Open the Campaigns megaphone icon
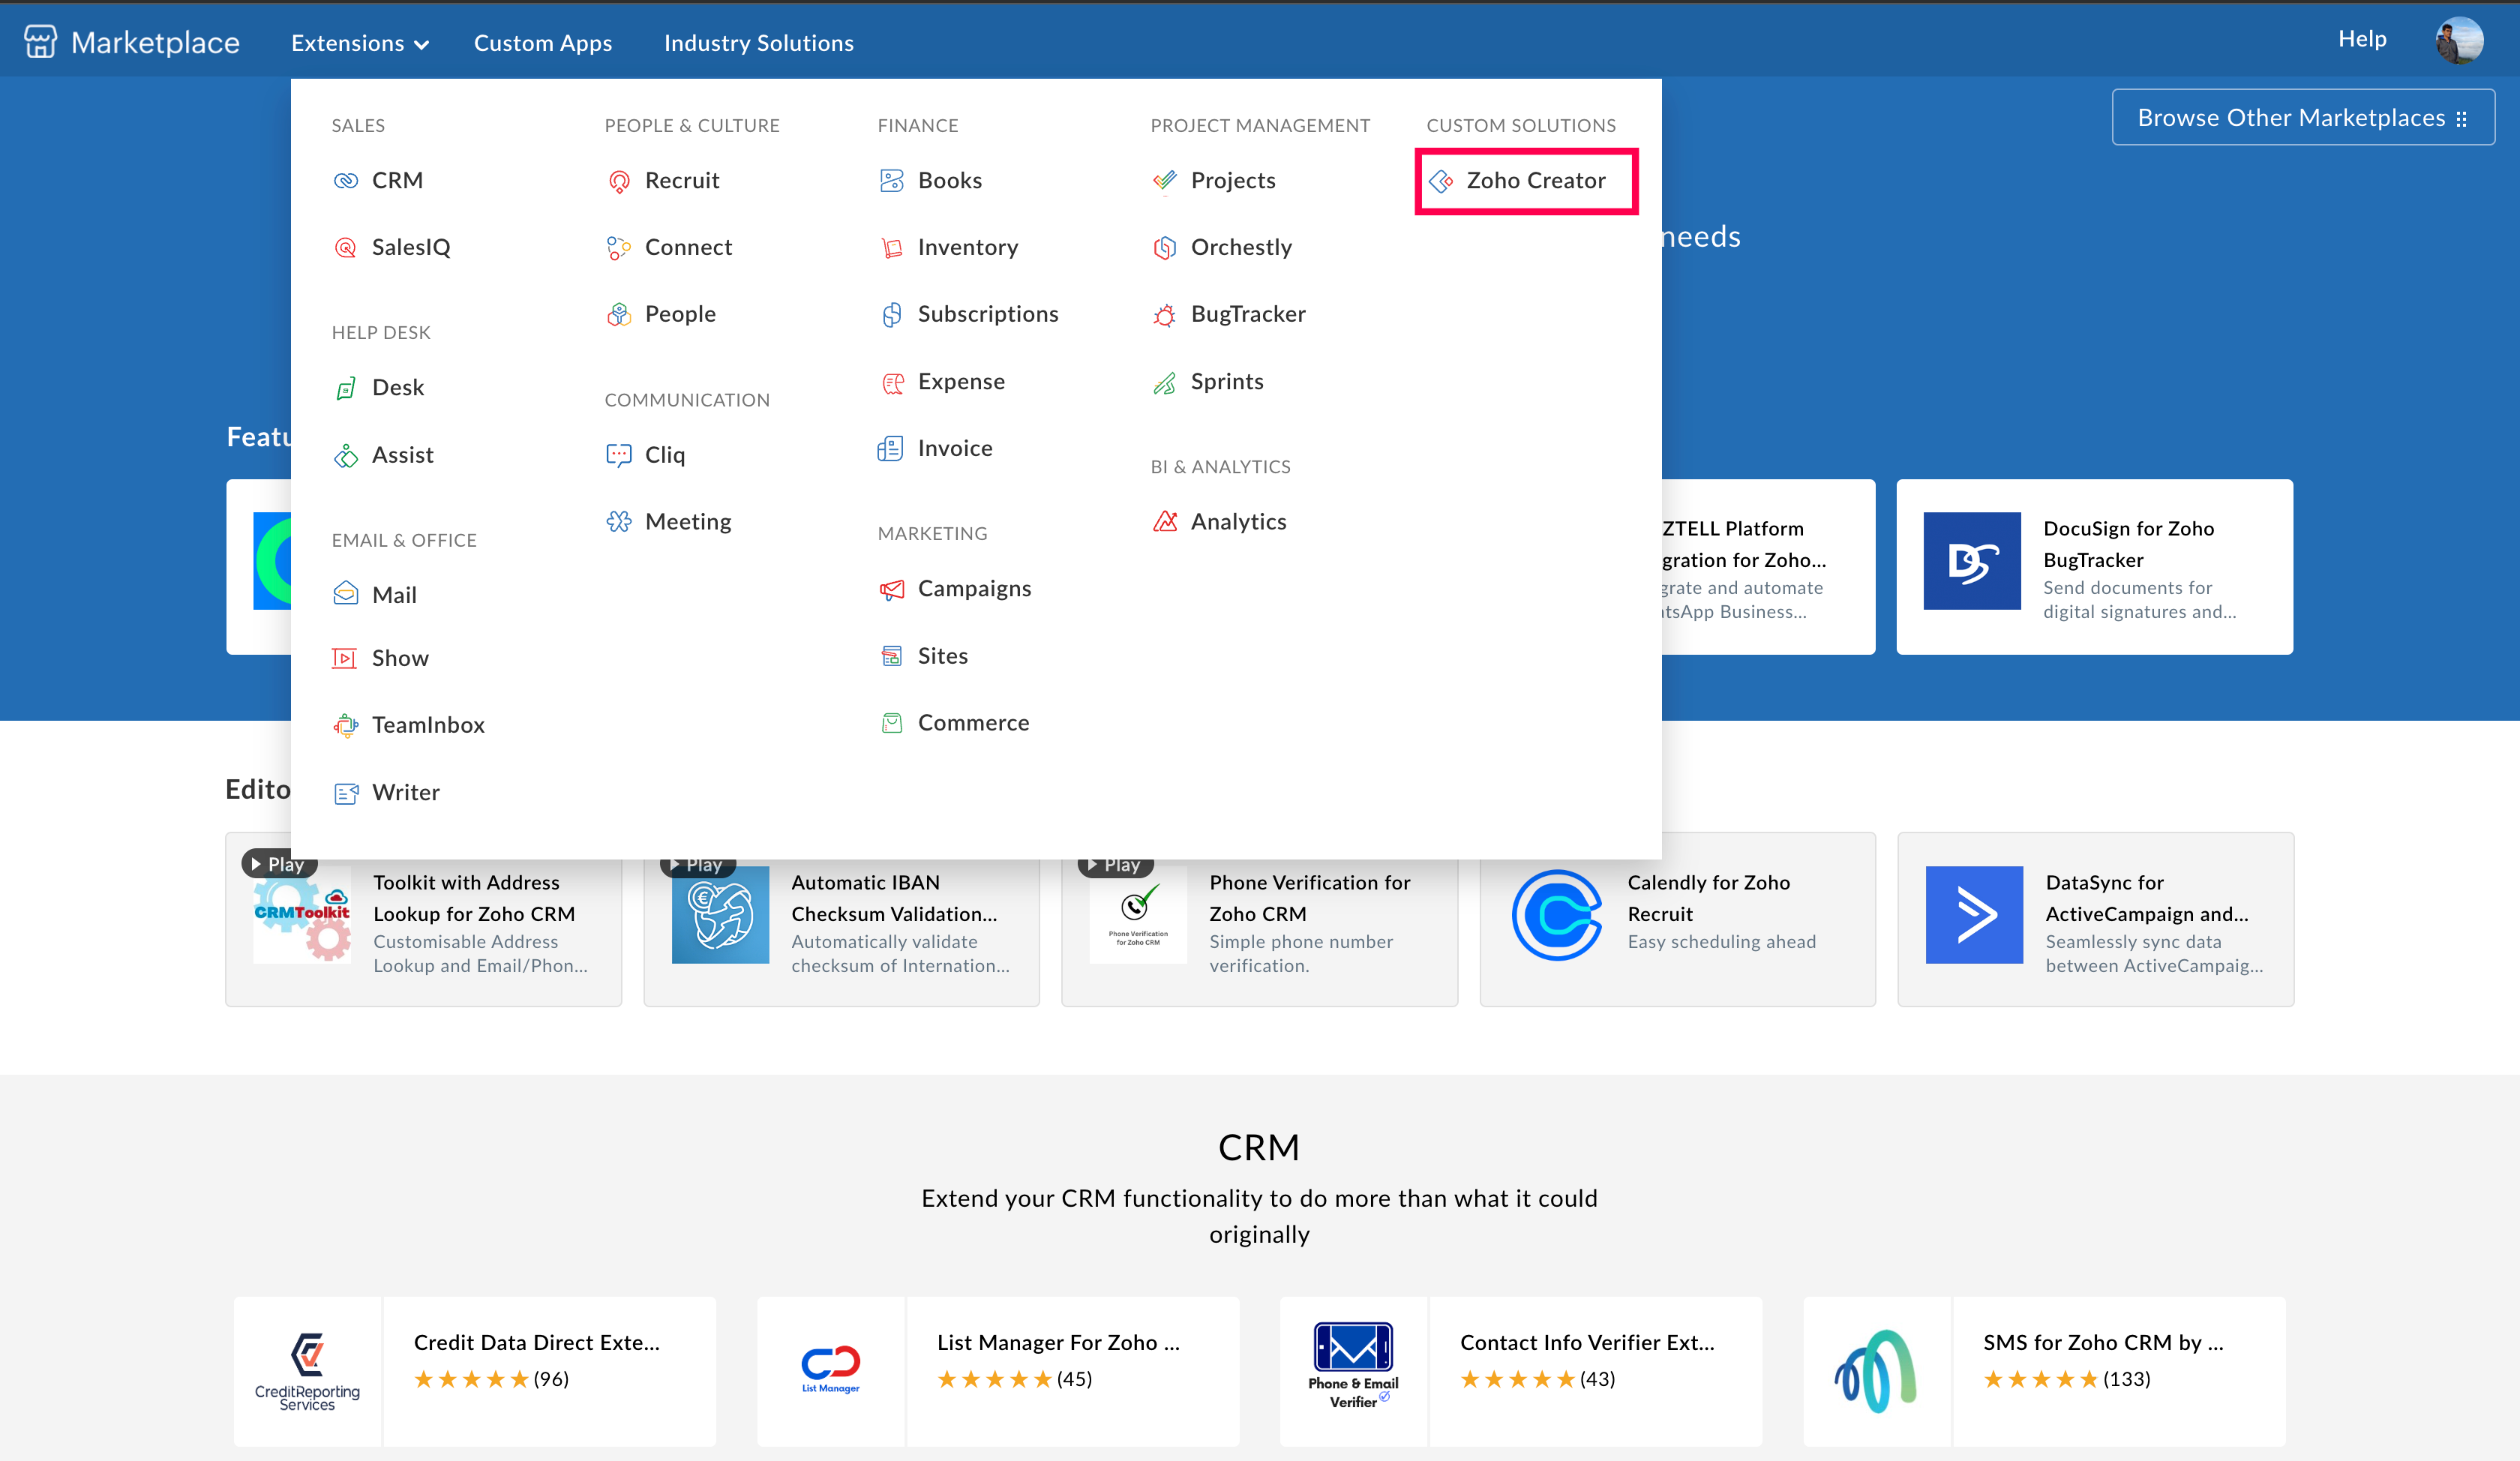2520x1461 pixels. [891, 589]
